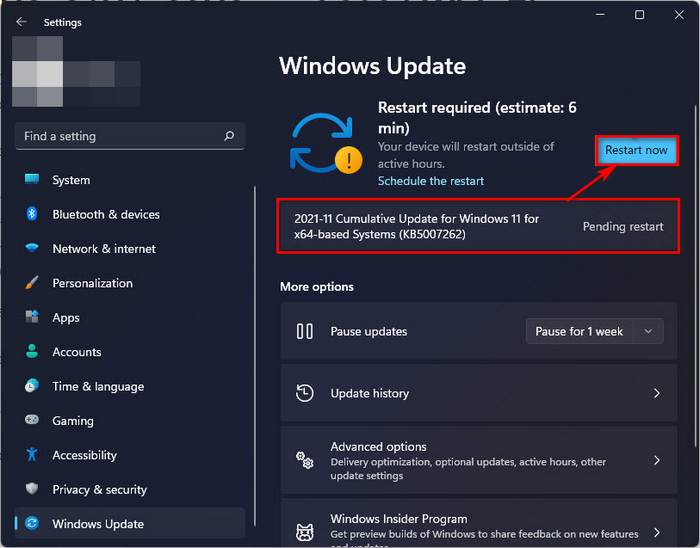The height and width of the screenshot is (548, 700).
Task: Click Schedule the restart link
Action: (x=431, y=181)
